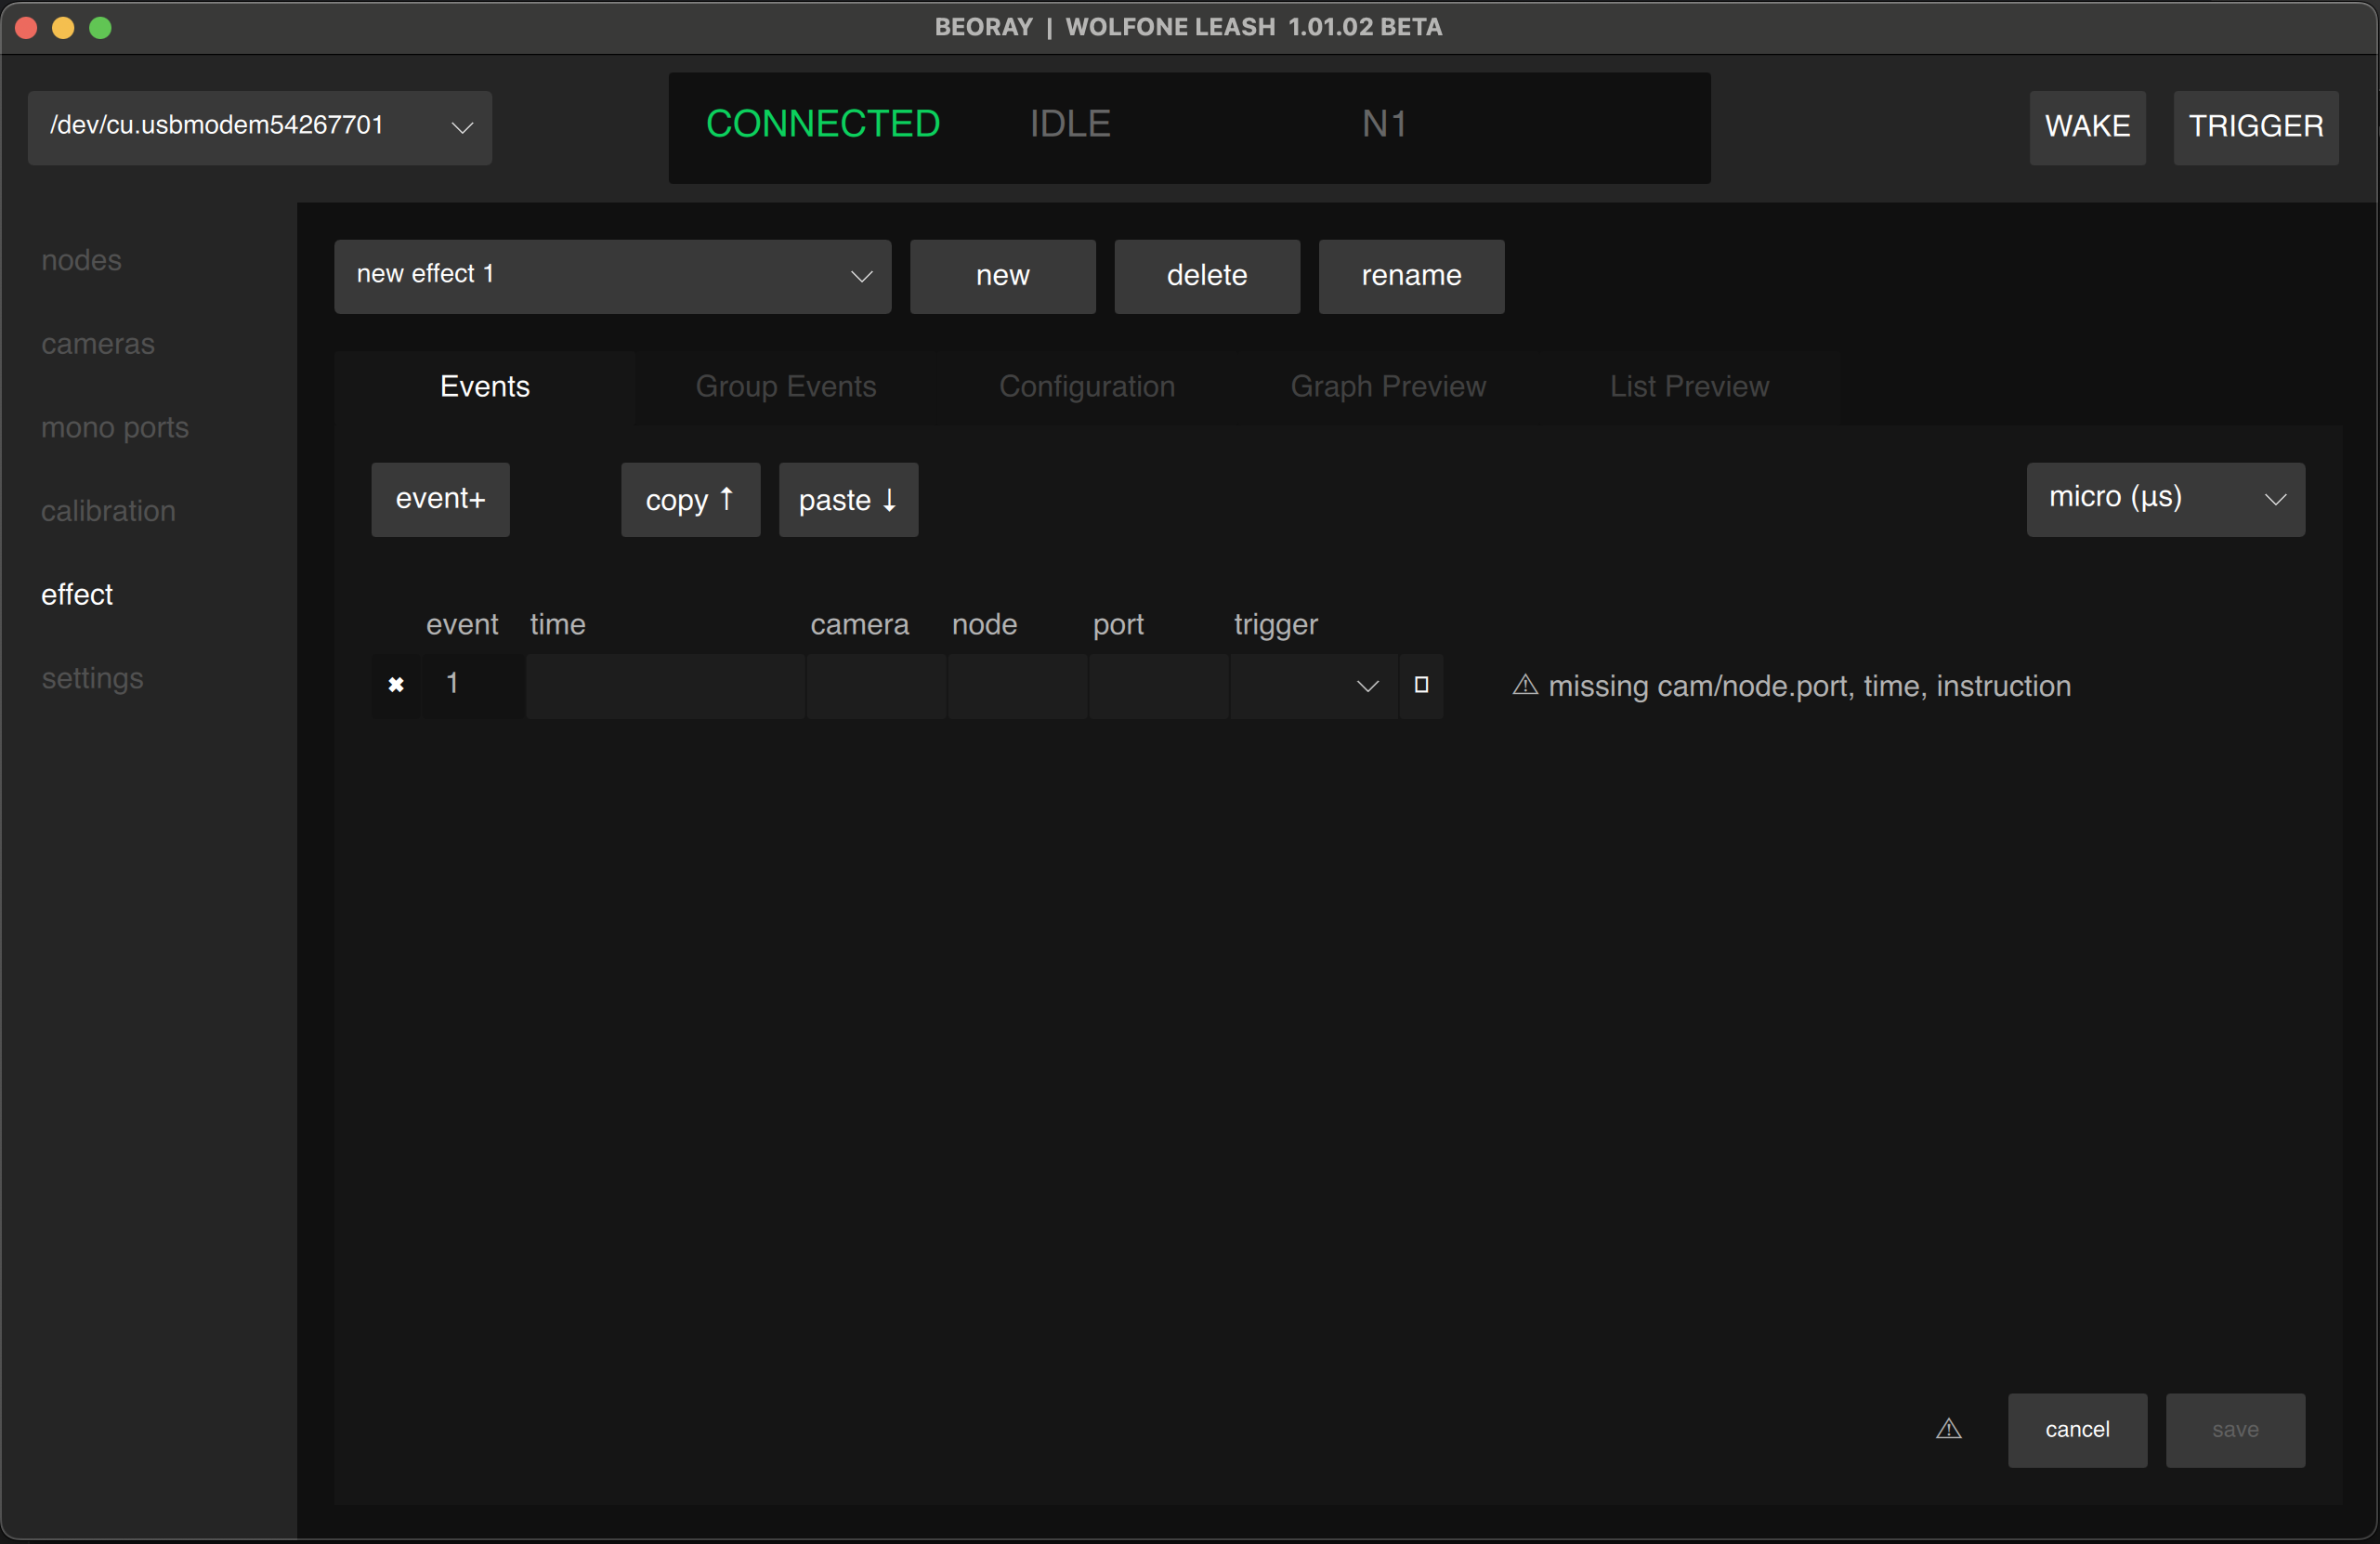Click the time input field on event row 1
This screenshot has width=2380, height=1544.
point(667,686)
